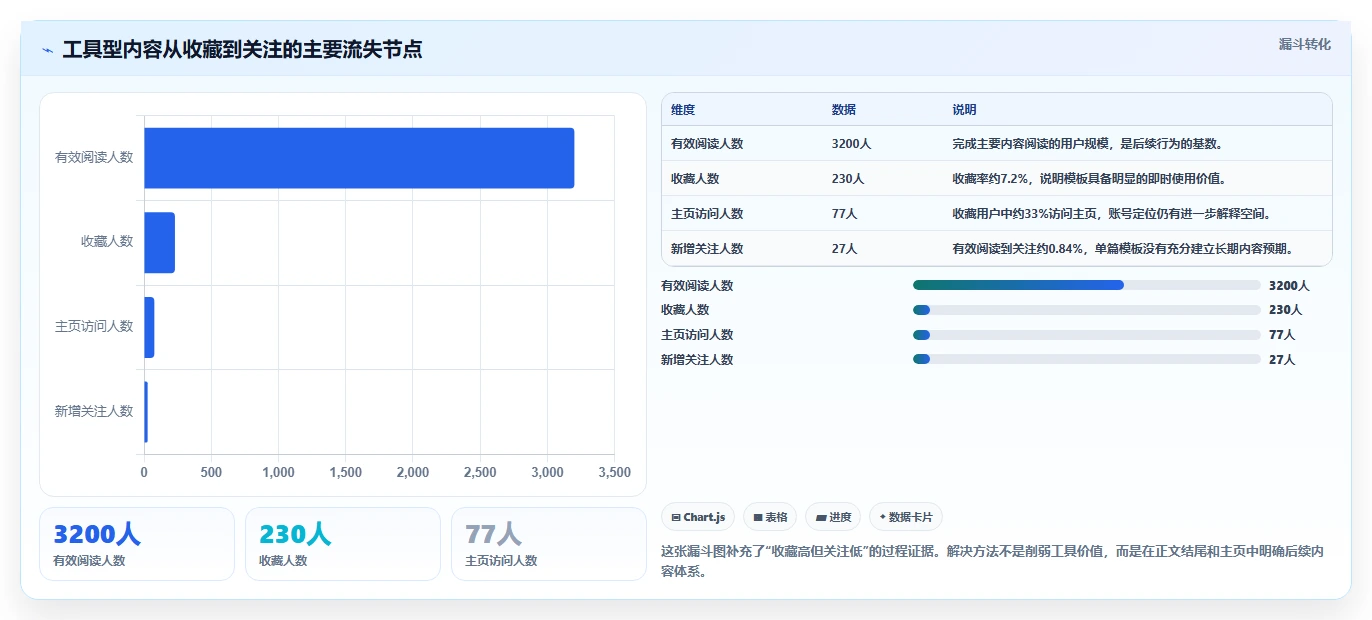Click the 主页访问人数 bar in chart
This screenshot has width=1372, height=620.
(x=149, y=327)
